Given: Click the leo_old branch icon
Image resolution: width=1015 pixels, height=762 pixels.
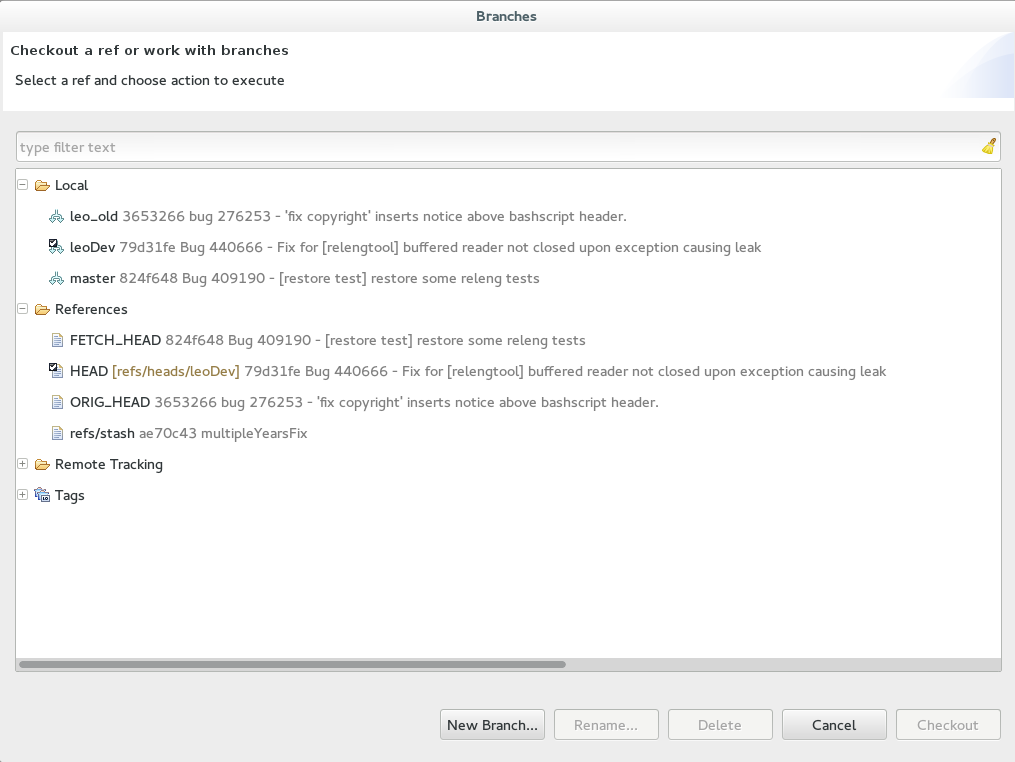Looking at the screenshot, I should tap(57, 216).
